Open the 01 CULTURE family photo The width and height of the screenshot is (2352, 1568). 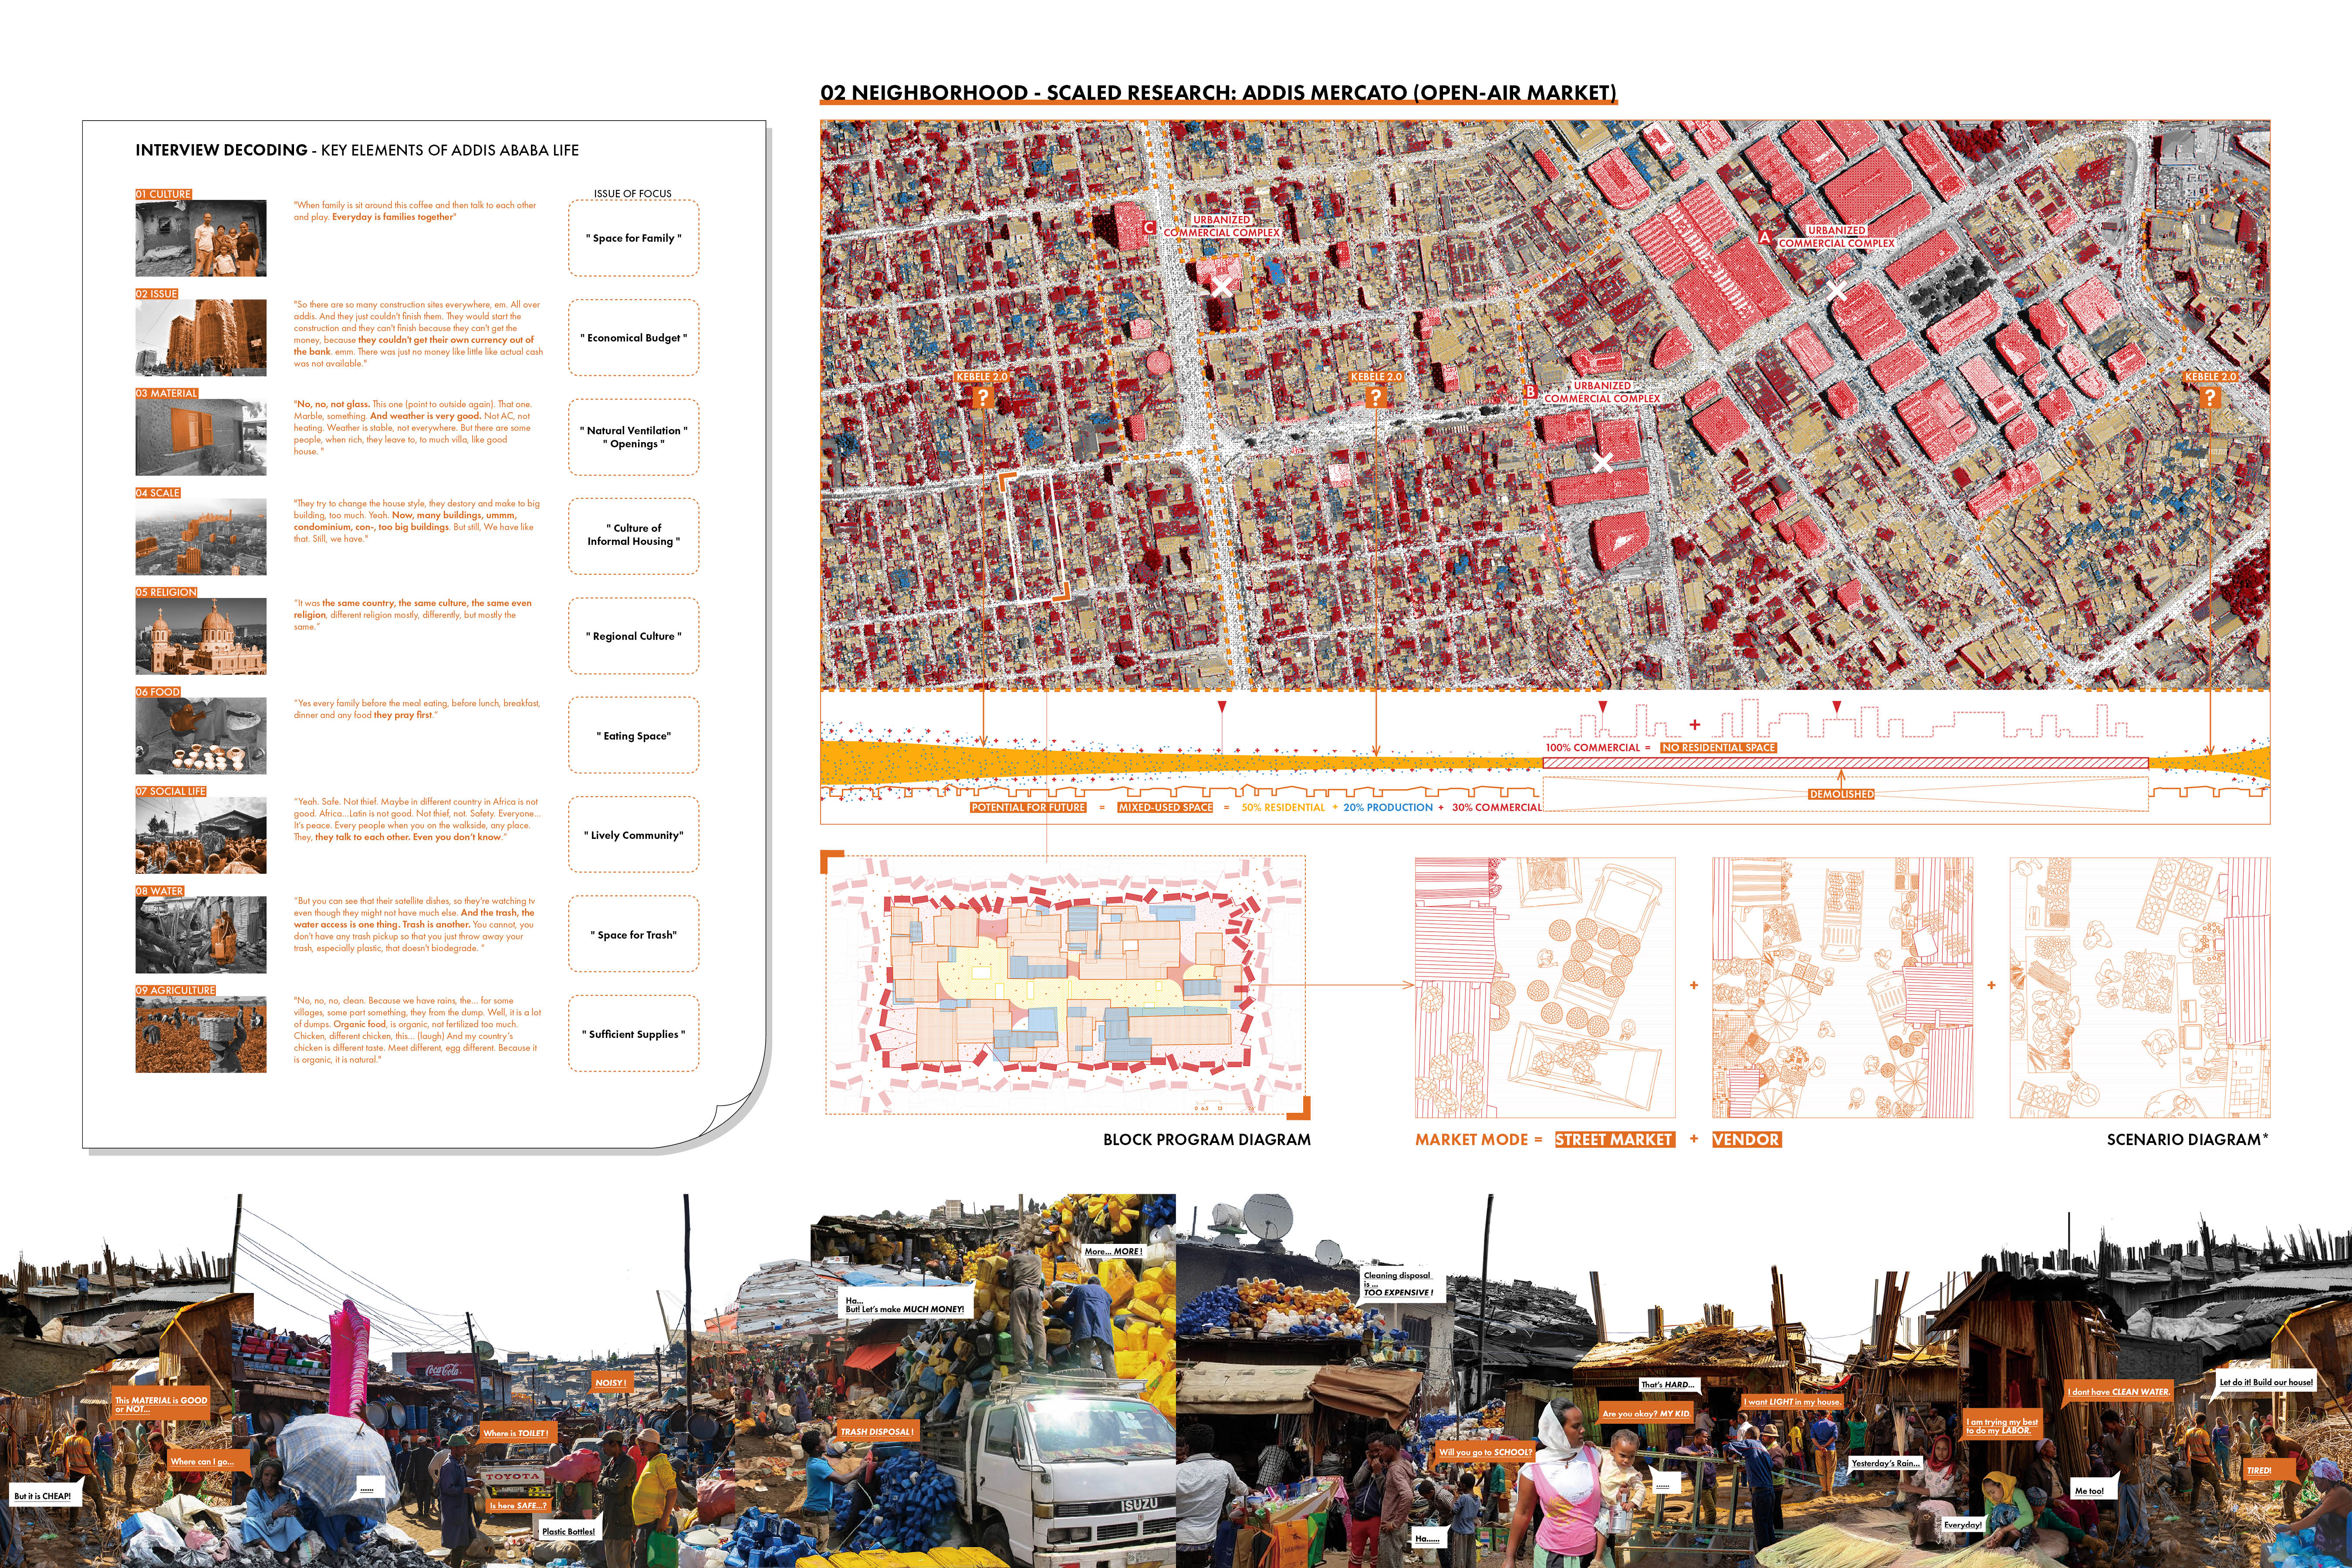tap(201, 238)
